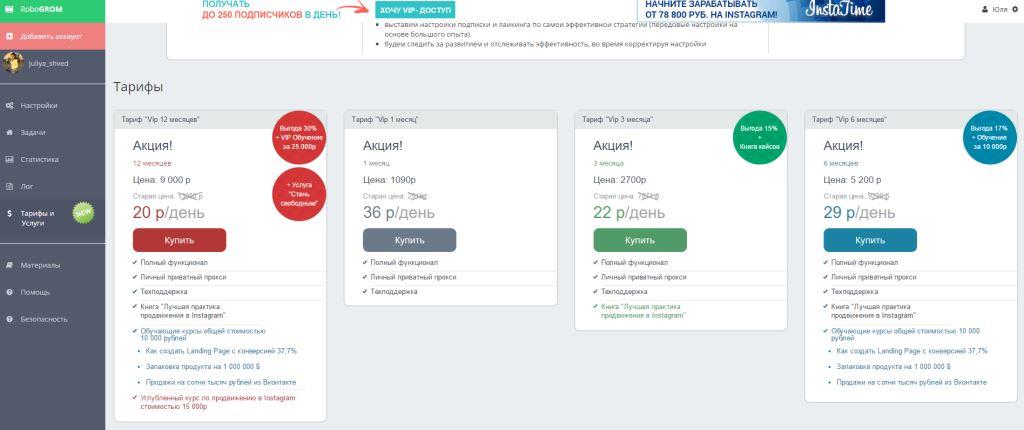Open the juliya_shved account entry
The height and width of the screenshot is (430, 1024).
[x=52, y=63]
